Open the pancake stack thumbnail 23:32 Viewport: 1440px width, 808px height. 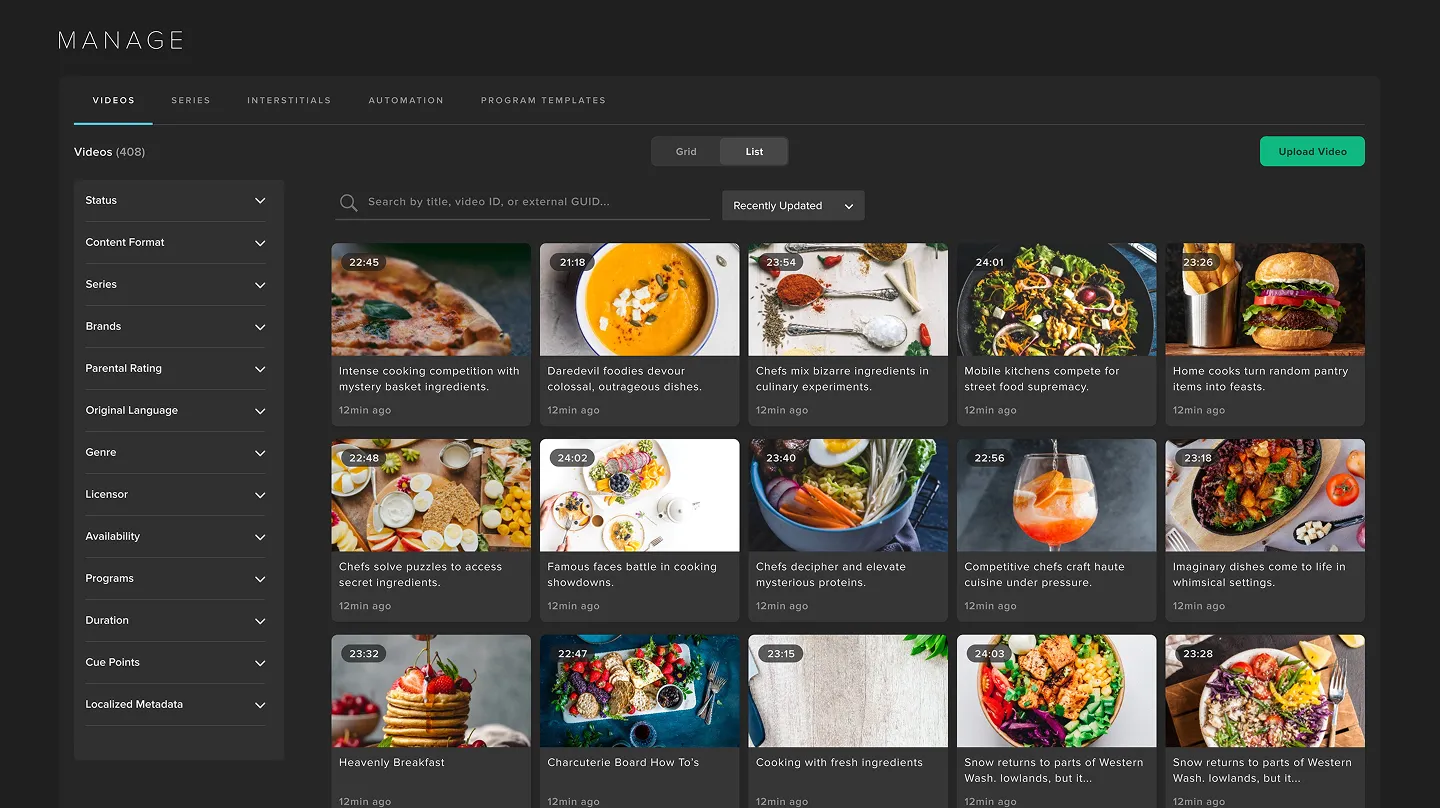click(x=431, y=691)
